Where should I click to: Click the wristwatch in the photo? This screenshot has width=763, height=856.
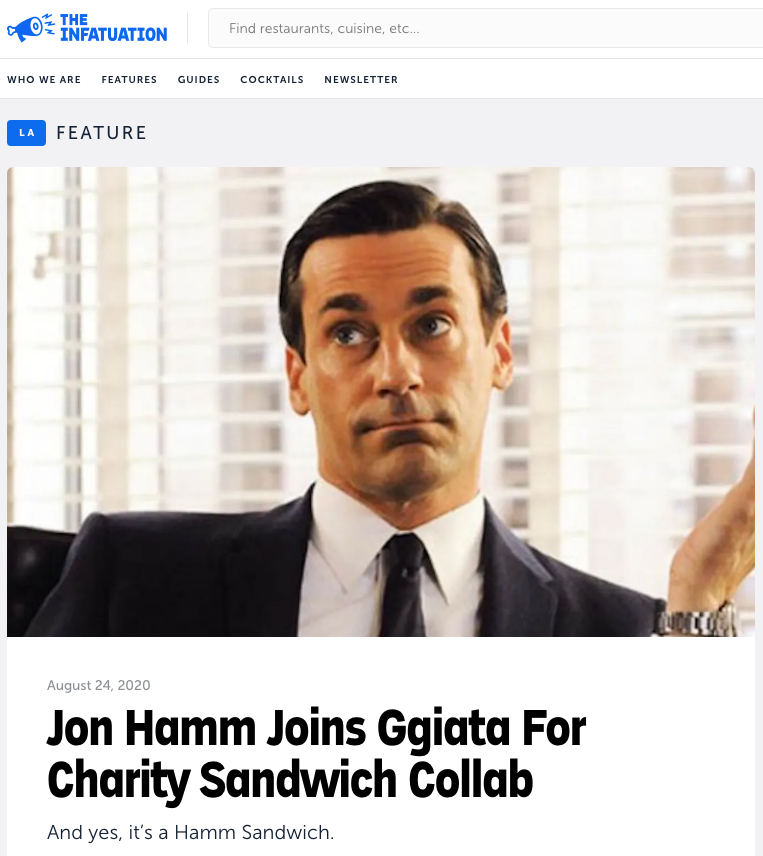(x=698, y=620)
